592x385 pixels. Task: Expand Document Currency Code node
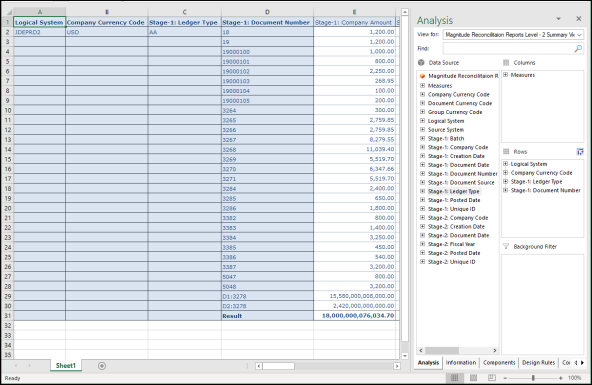422,103
